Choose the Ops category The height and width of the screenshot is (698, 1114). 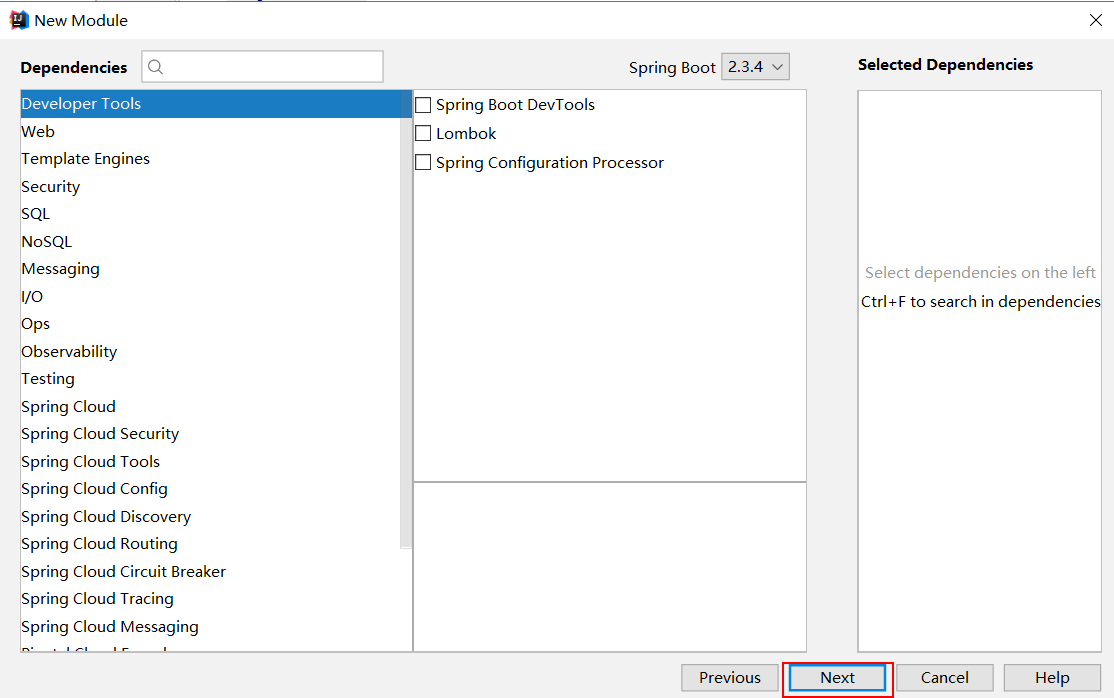(212, 324)
